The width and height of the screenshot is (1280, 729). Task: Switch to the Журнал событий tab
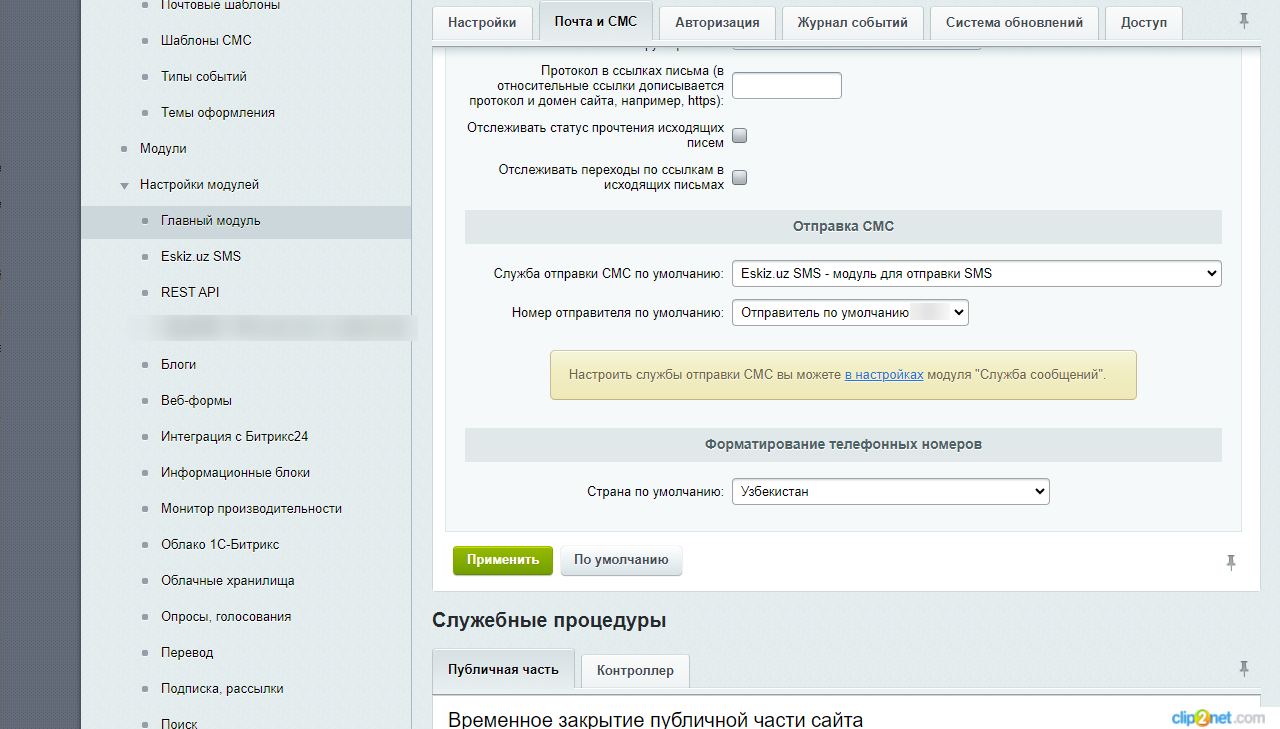[x=852, y=22]
